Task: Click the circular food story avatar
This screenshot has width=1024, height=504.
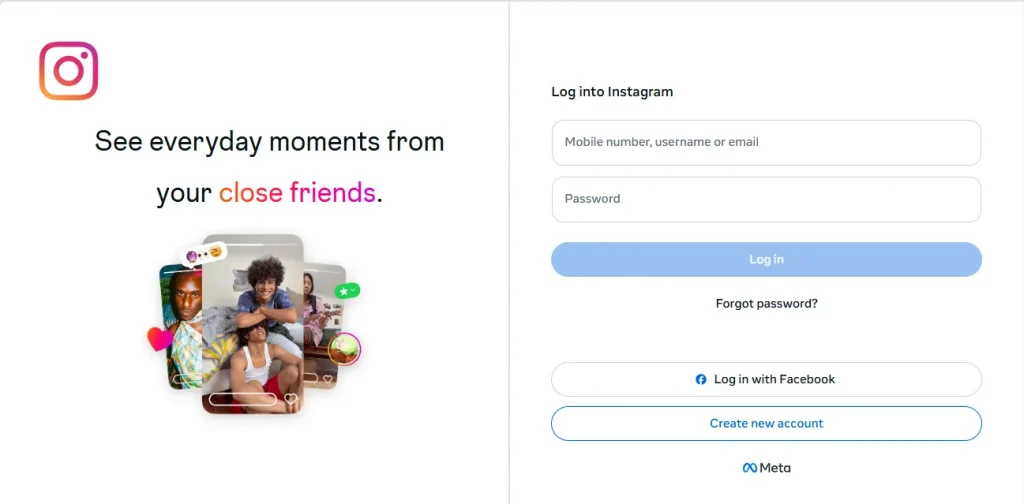Action: [344, 349]
